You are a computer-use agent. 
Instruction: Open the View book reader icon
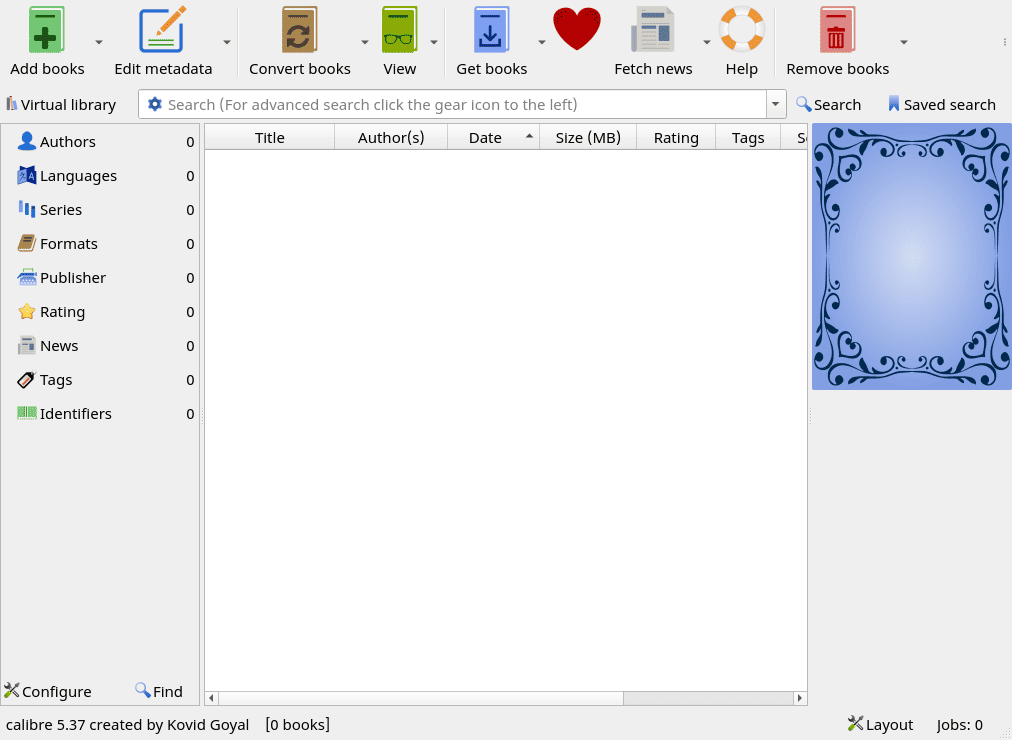tap(399, 30)
